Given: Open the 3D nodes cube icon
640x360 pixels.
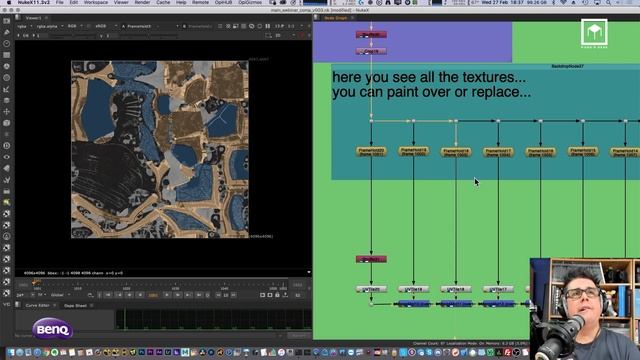Looking at the screenshot, I should (x=7, y=123).
